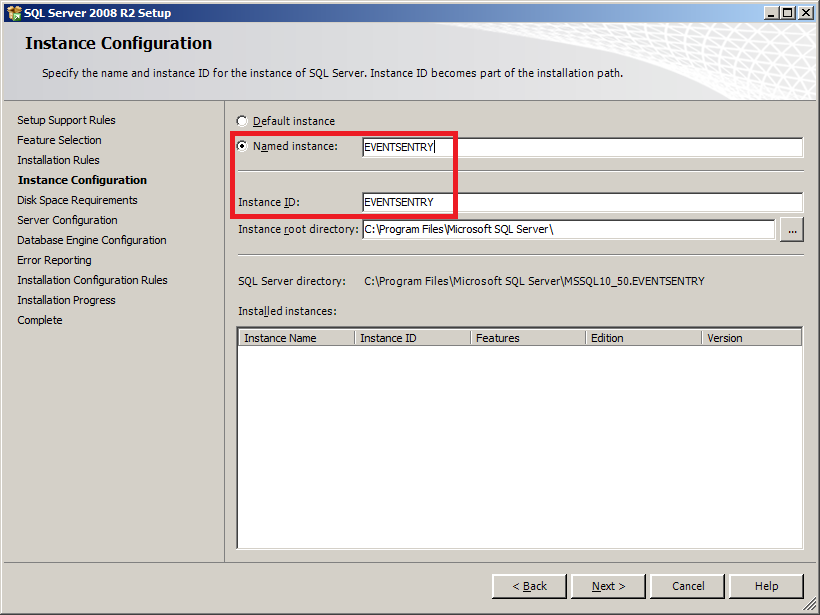Sort by Instance Name column header

[x=296, y=338]
